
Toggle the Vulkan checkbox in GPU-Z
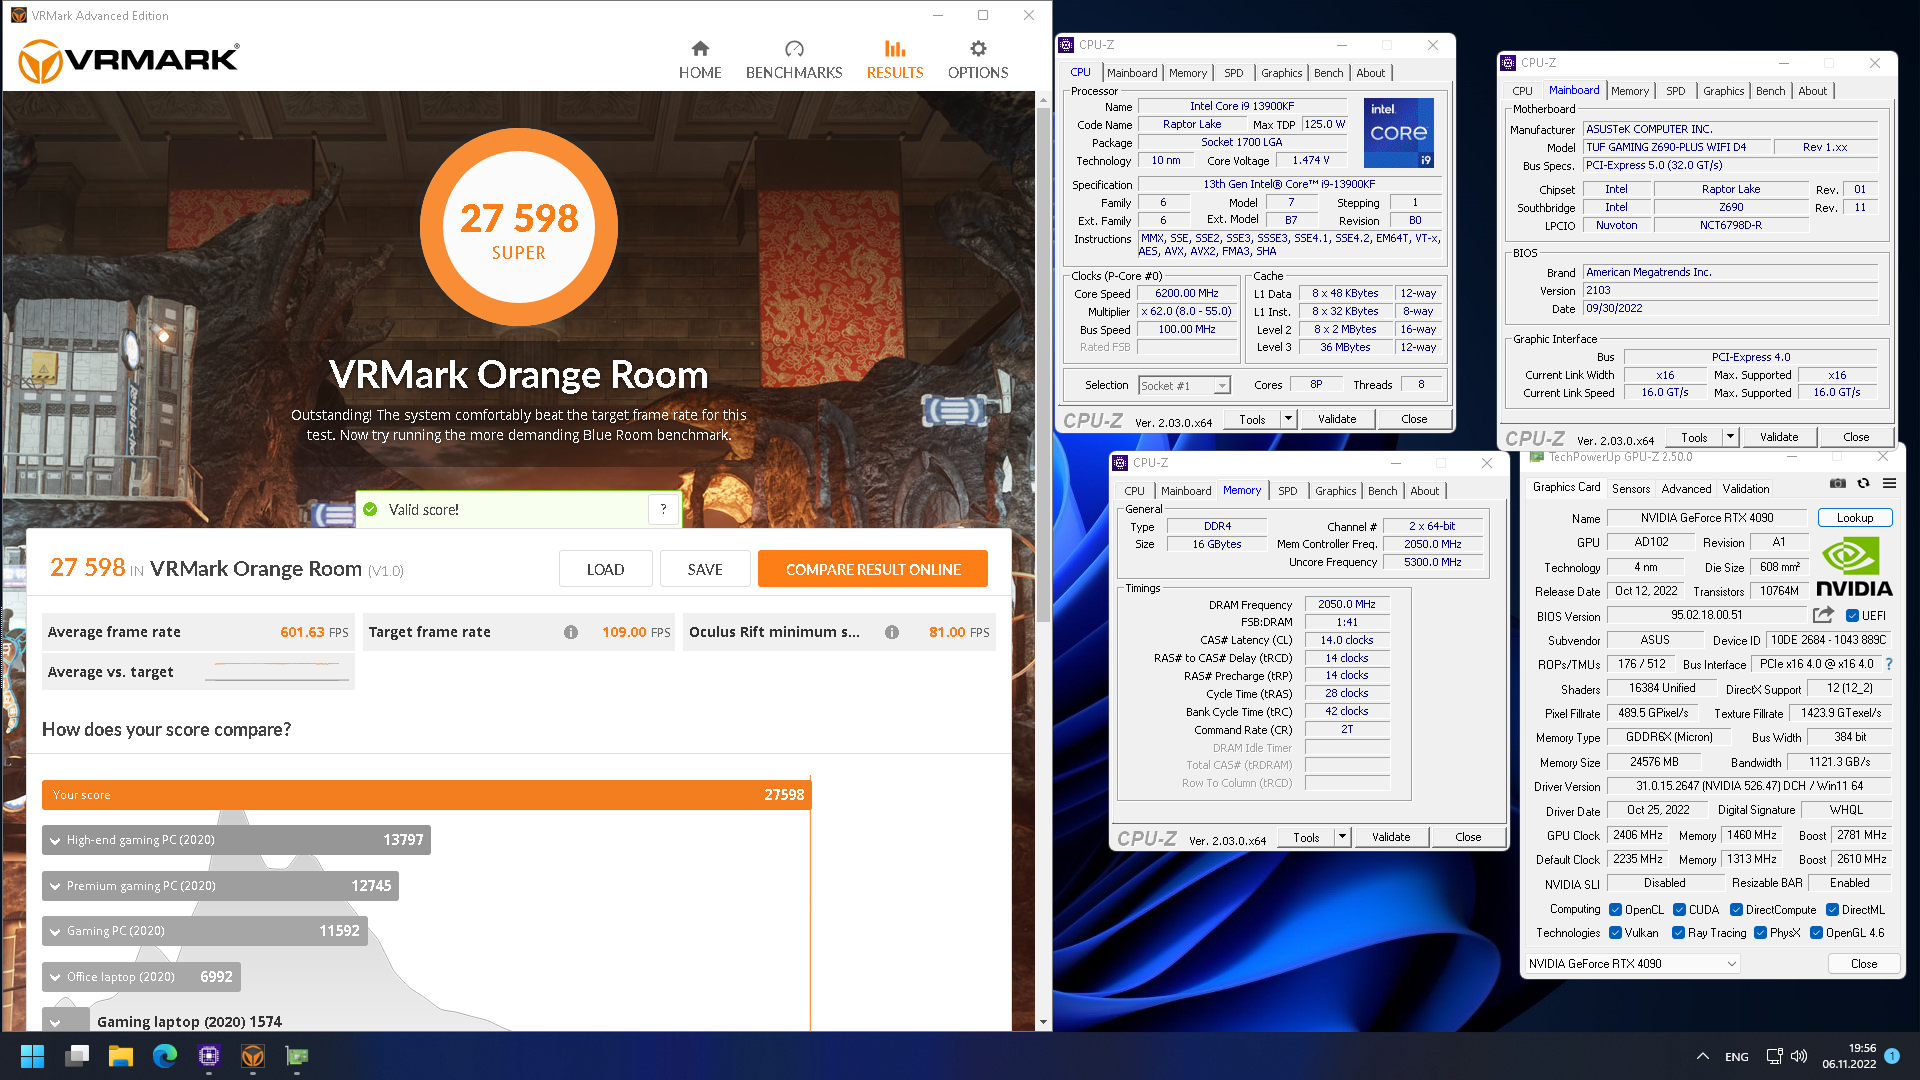click(x=1615, y=933)
